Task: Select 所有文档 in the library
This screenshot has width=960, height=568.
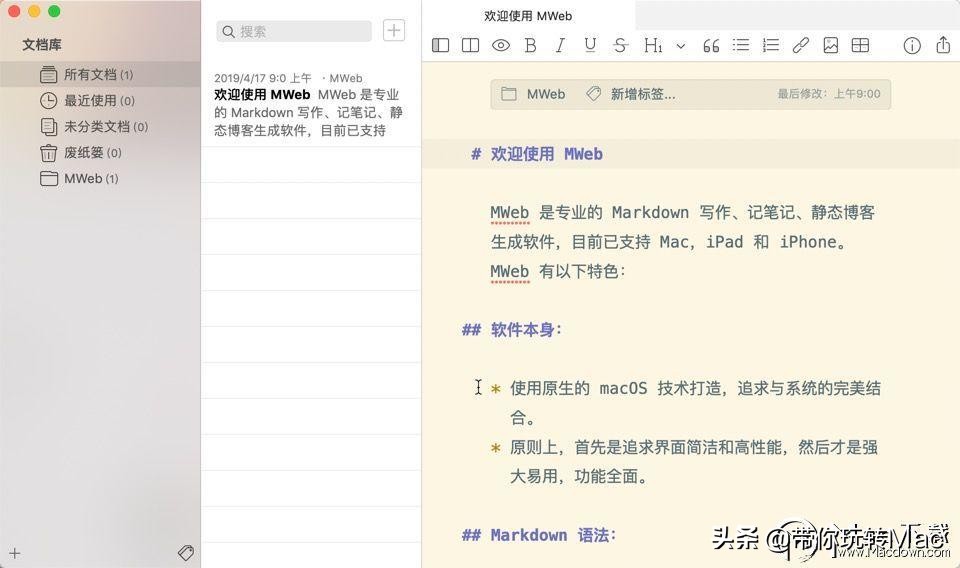Action: [100, 75]
